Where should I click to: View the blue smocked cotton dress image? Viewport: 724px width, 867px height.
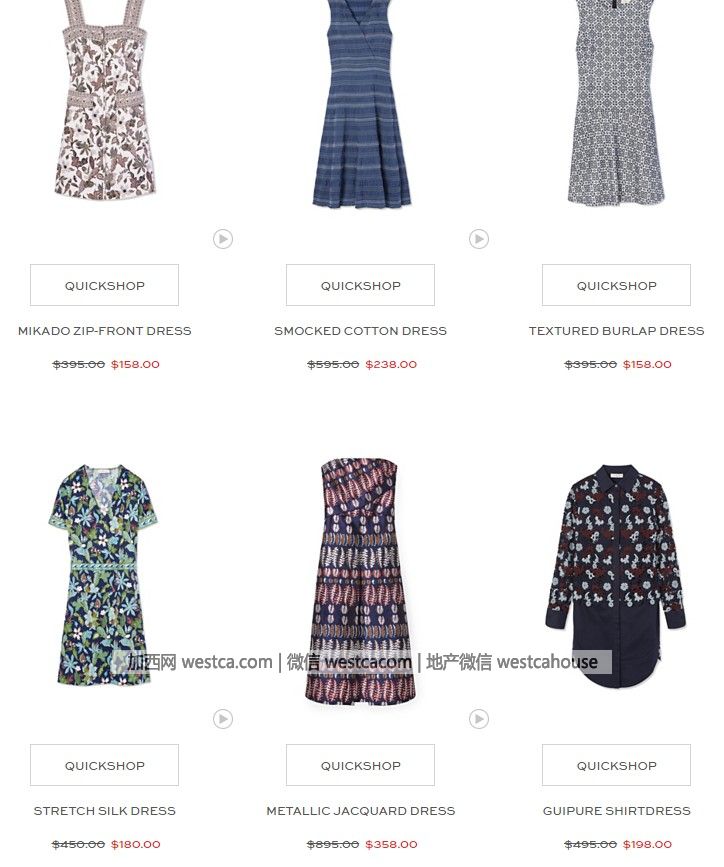tap(361, 103)
